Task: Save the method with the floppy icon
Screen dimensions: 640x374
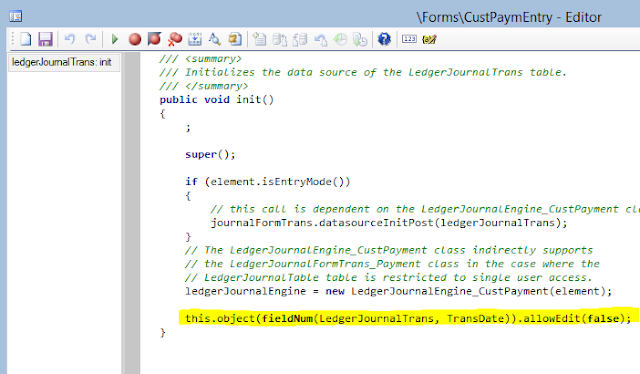Action: (45, 39)
